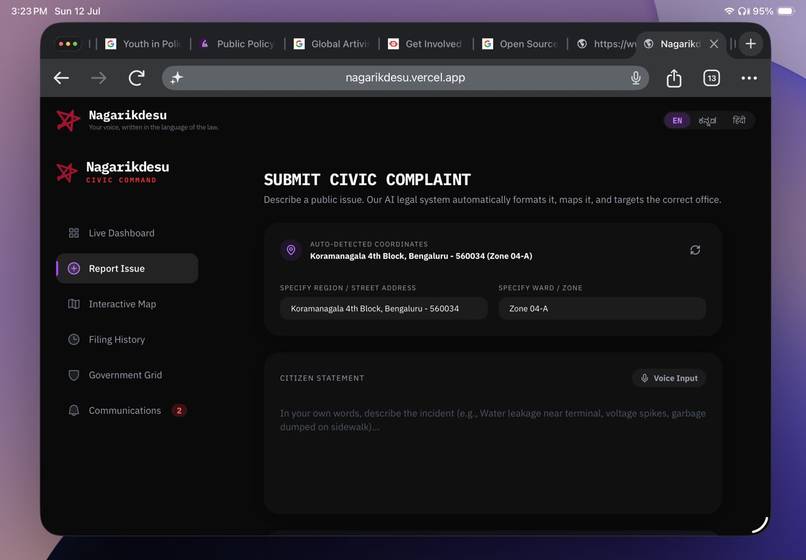Click the 3:23 PM clock in status bar

click(29, 11)
